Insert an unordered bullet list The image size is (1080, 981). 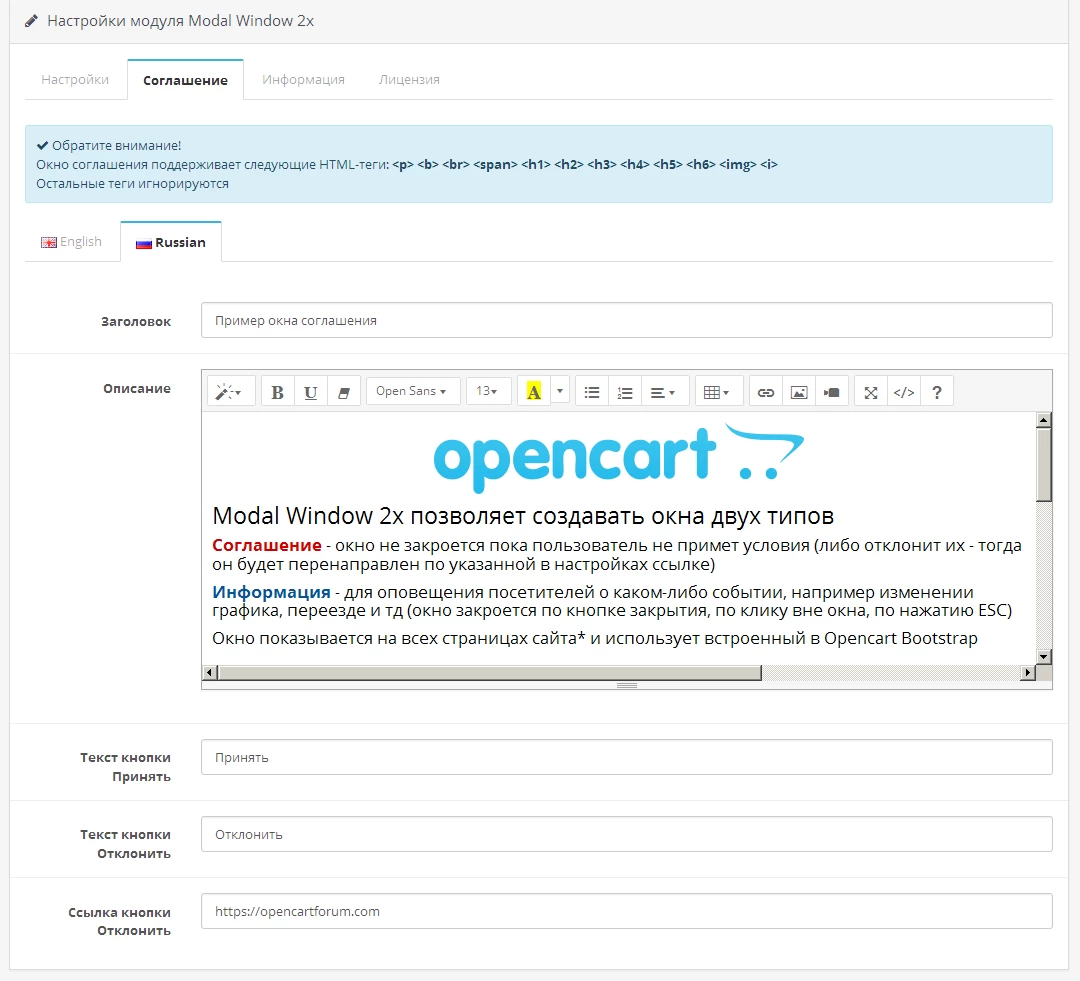point(592,392)
